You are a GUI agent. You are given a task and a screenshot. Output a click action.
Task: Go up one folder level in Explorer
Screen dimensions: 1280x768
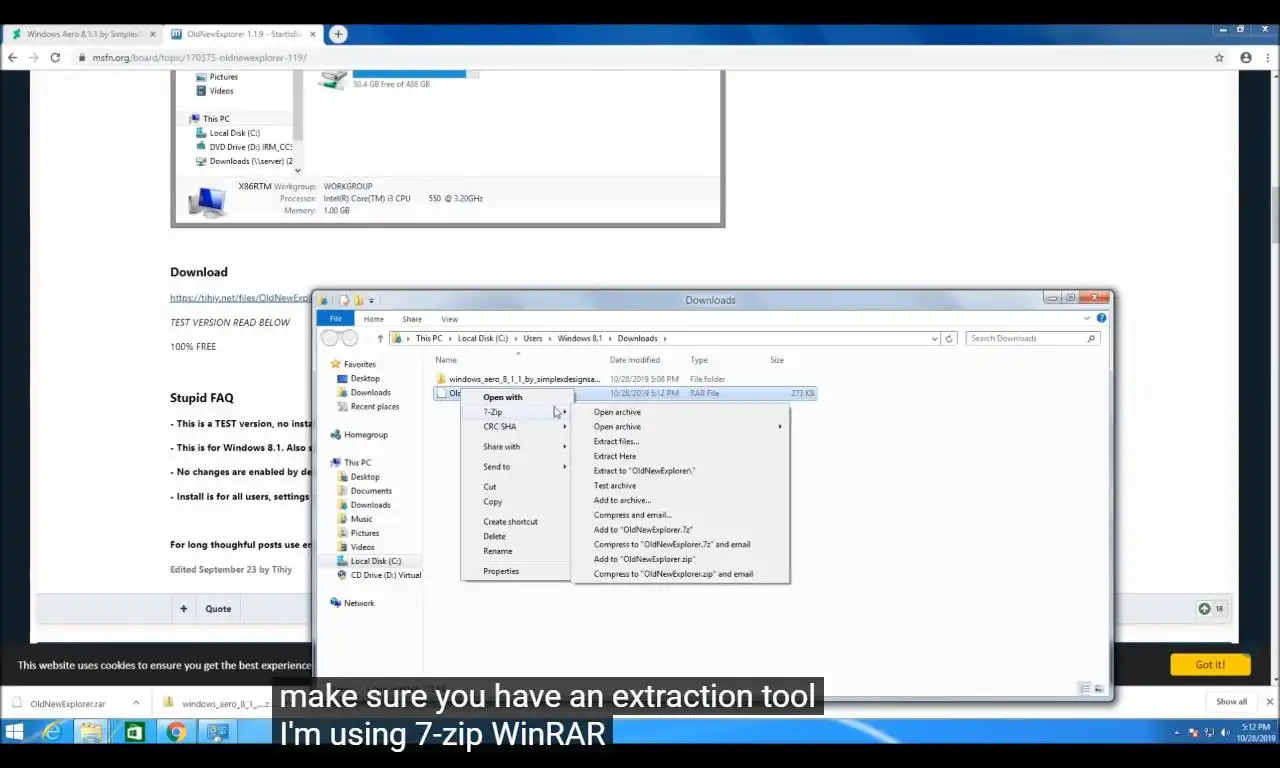[380, 338]
